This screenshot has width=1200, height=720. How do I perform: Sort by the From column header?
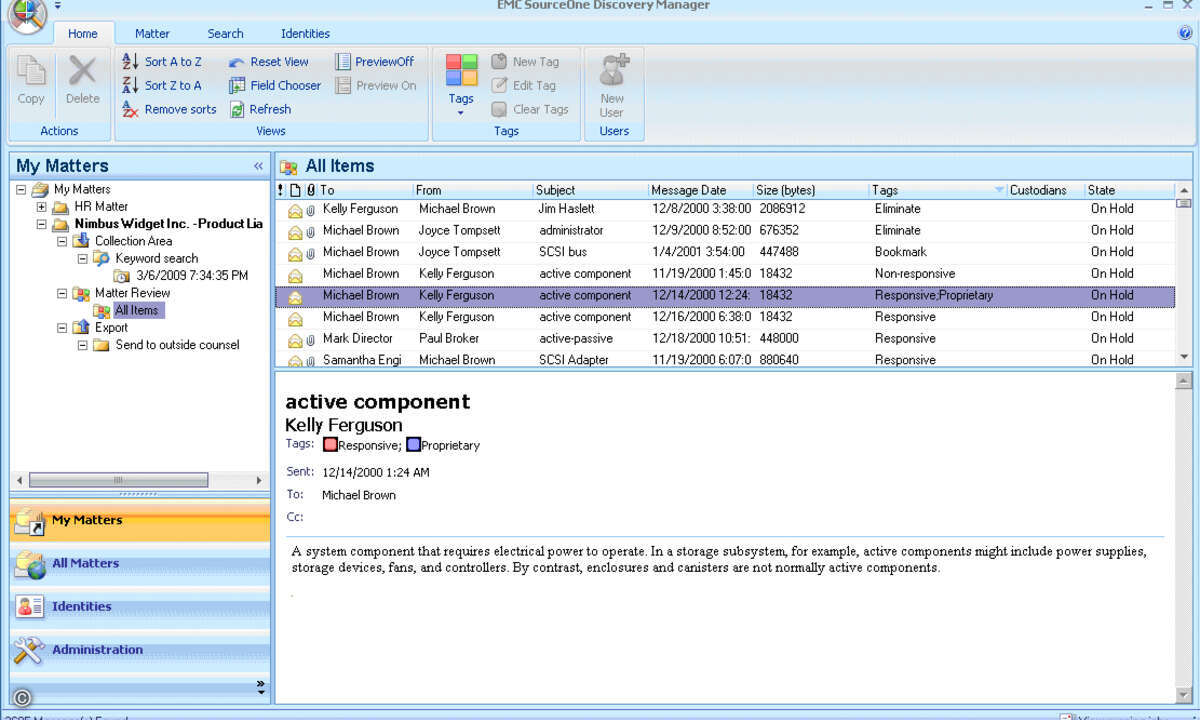pos(473,190)
